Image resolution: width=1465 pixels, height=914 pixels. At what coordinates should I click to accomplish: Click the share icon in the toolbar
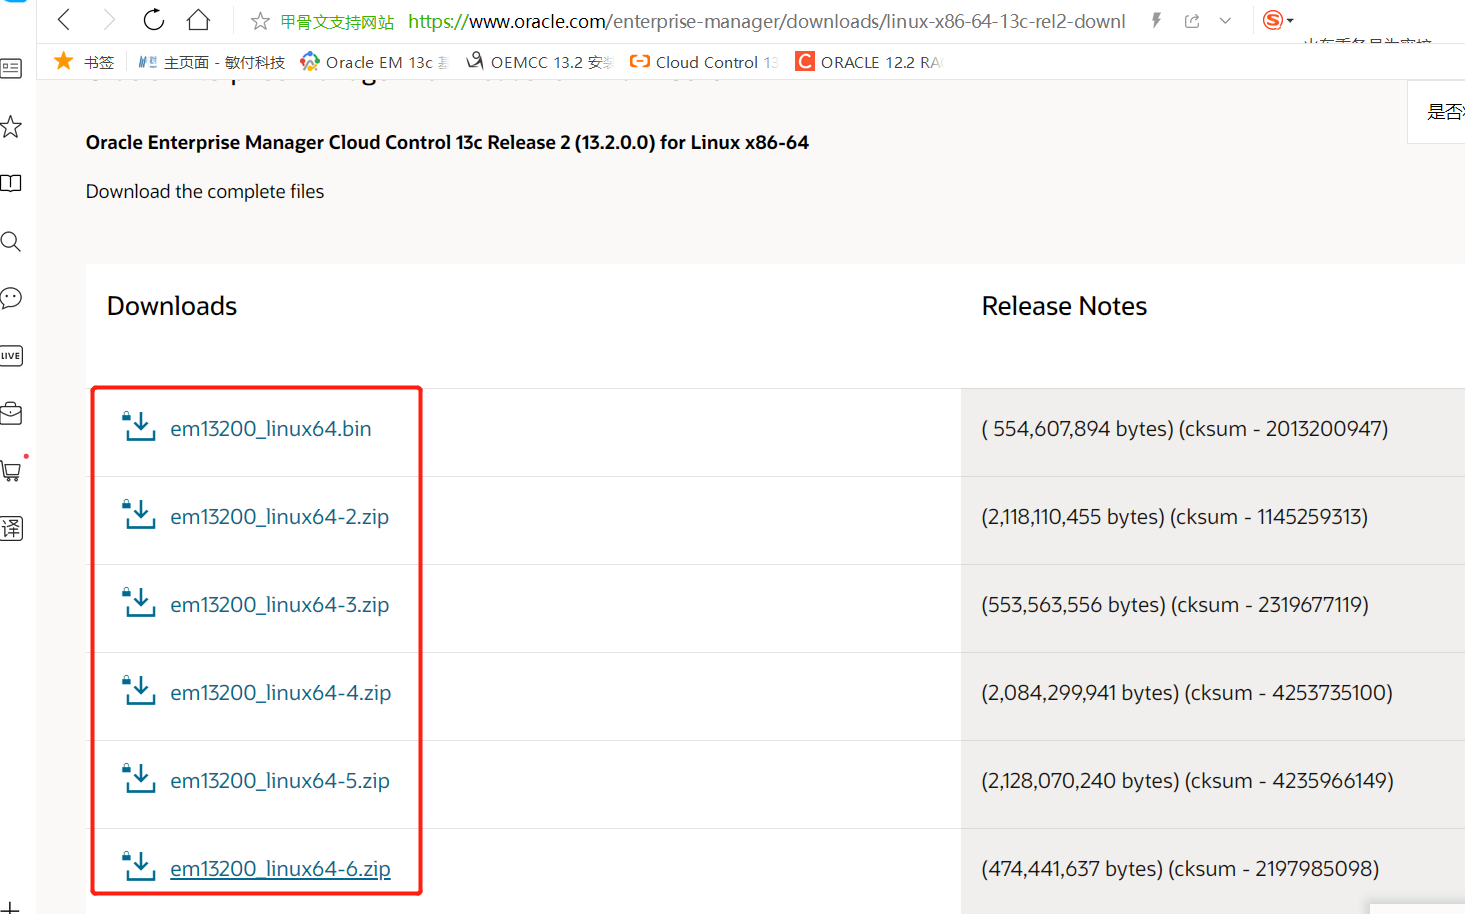click(1190, 20)
